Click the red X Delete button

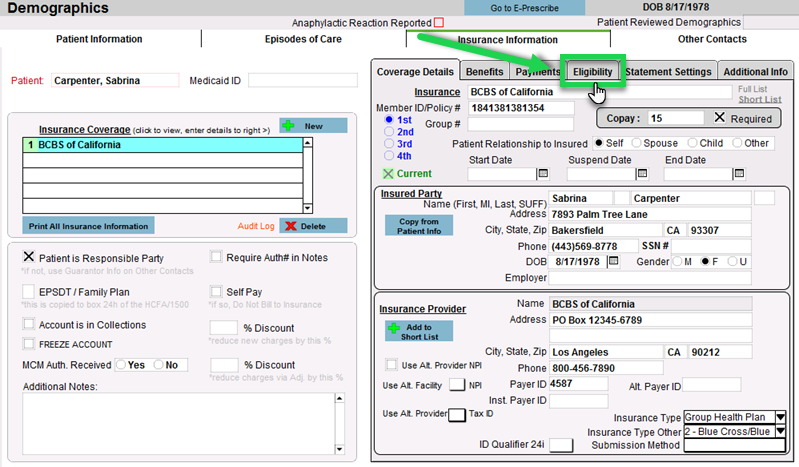click(x=313, y=226)
